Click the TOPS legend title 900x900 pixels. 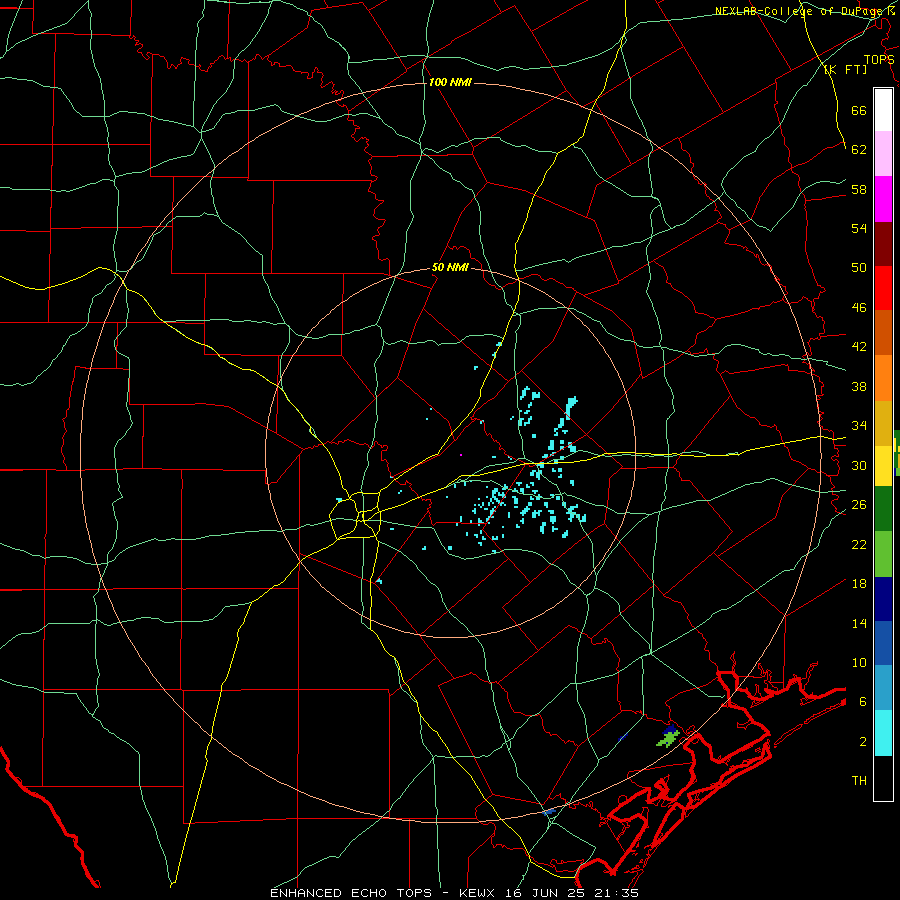point(879,59)
